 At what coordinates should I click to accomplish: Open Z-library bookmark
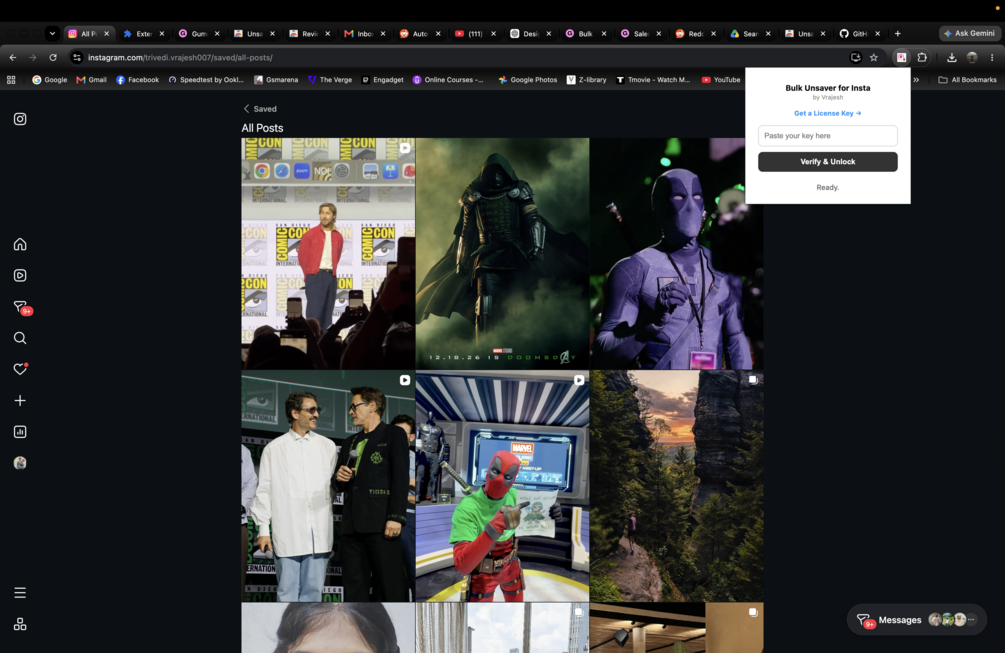tap(586, 80)
